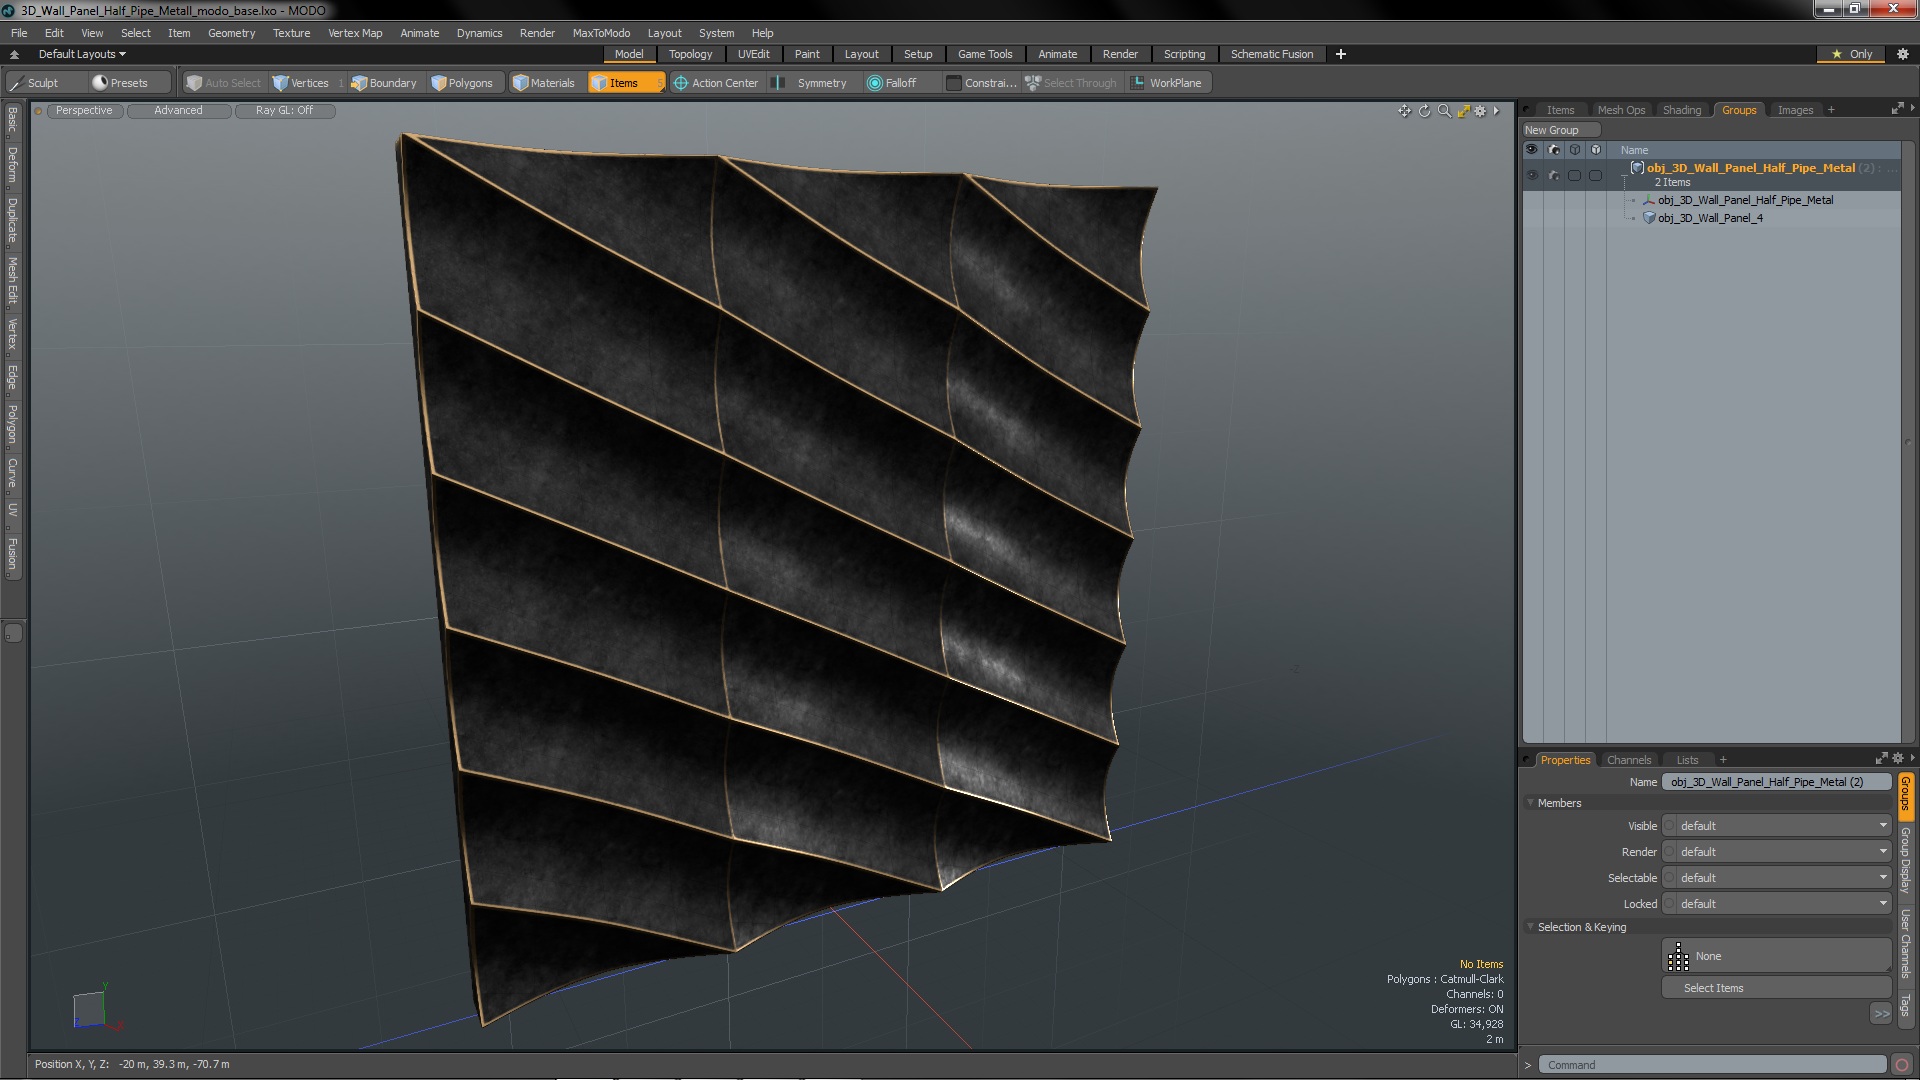The height and width of the screenshot is (1080, 1920).
Task: Switch to the UVEdit layout tab
Action: [753, 54]
